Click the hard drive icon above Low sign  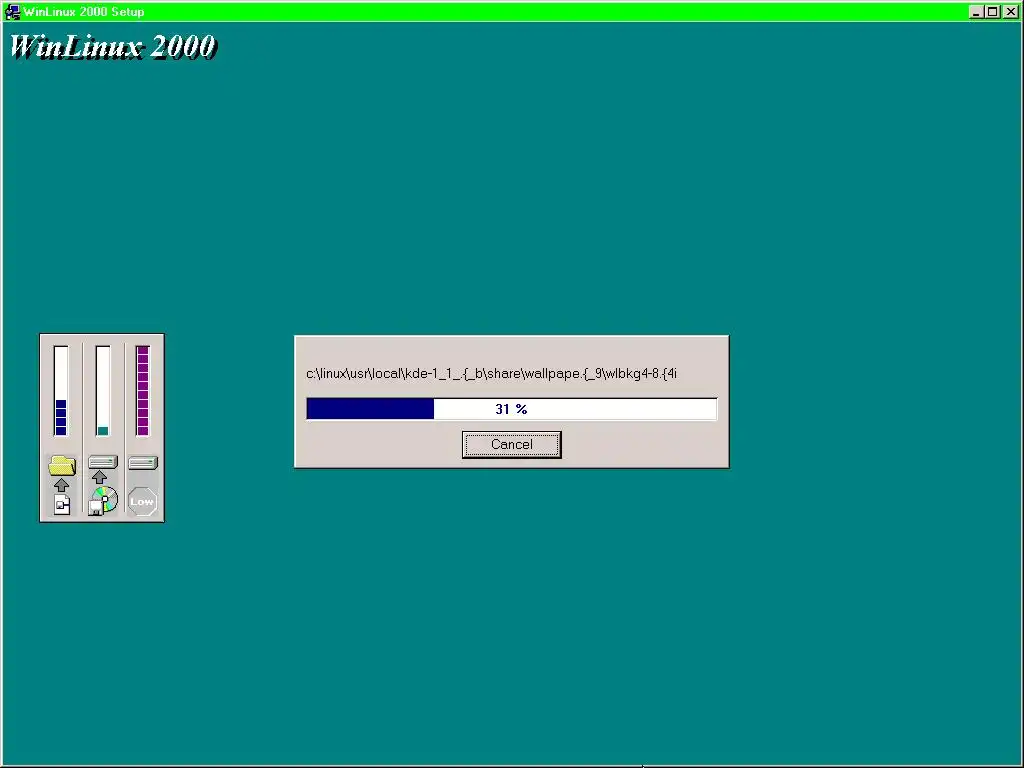coord(143,463)
